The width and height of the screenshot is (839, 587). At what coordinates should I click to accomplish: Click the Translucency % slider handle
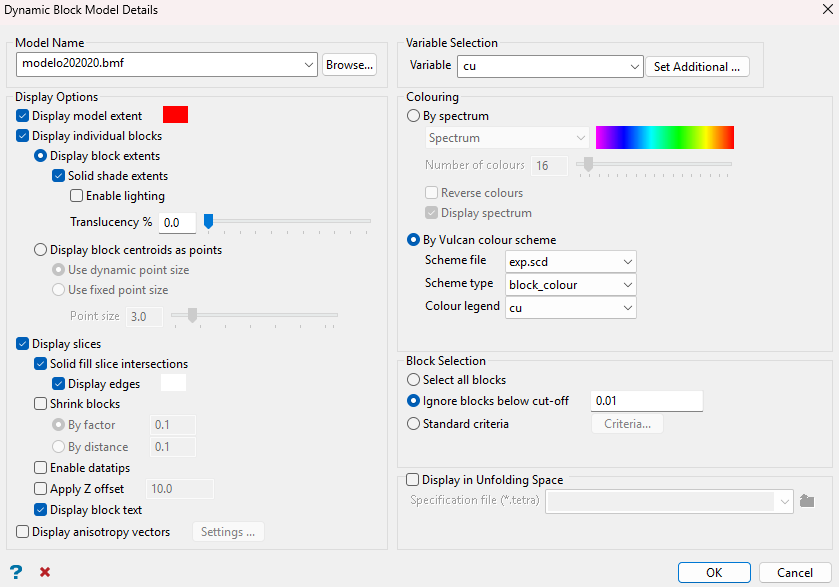(209, 220)
